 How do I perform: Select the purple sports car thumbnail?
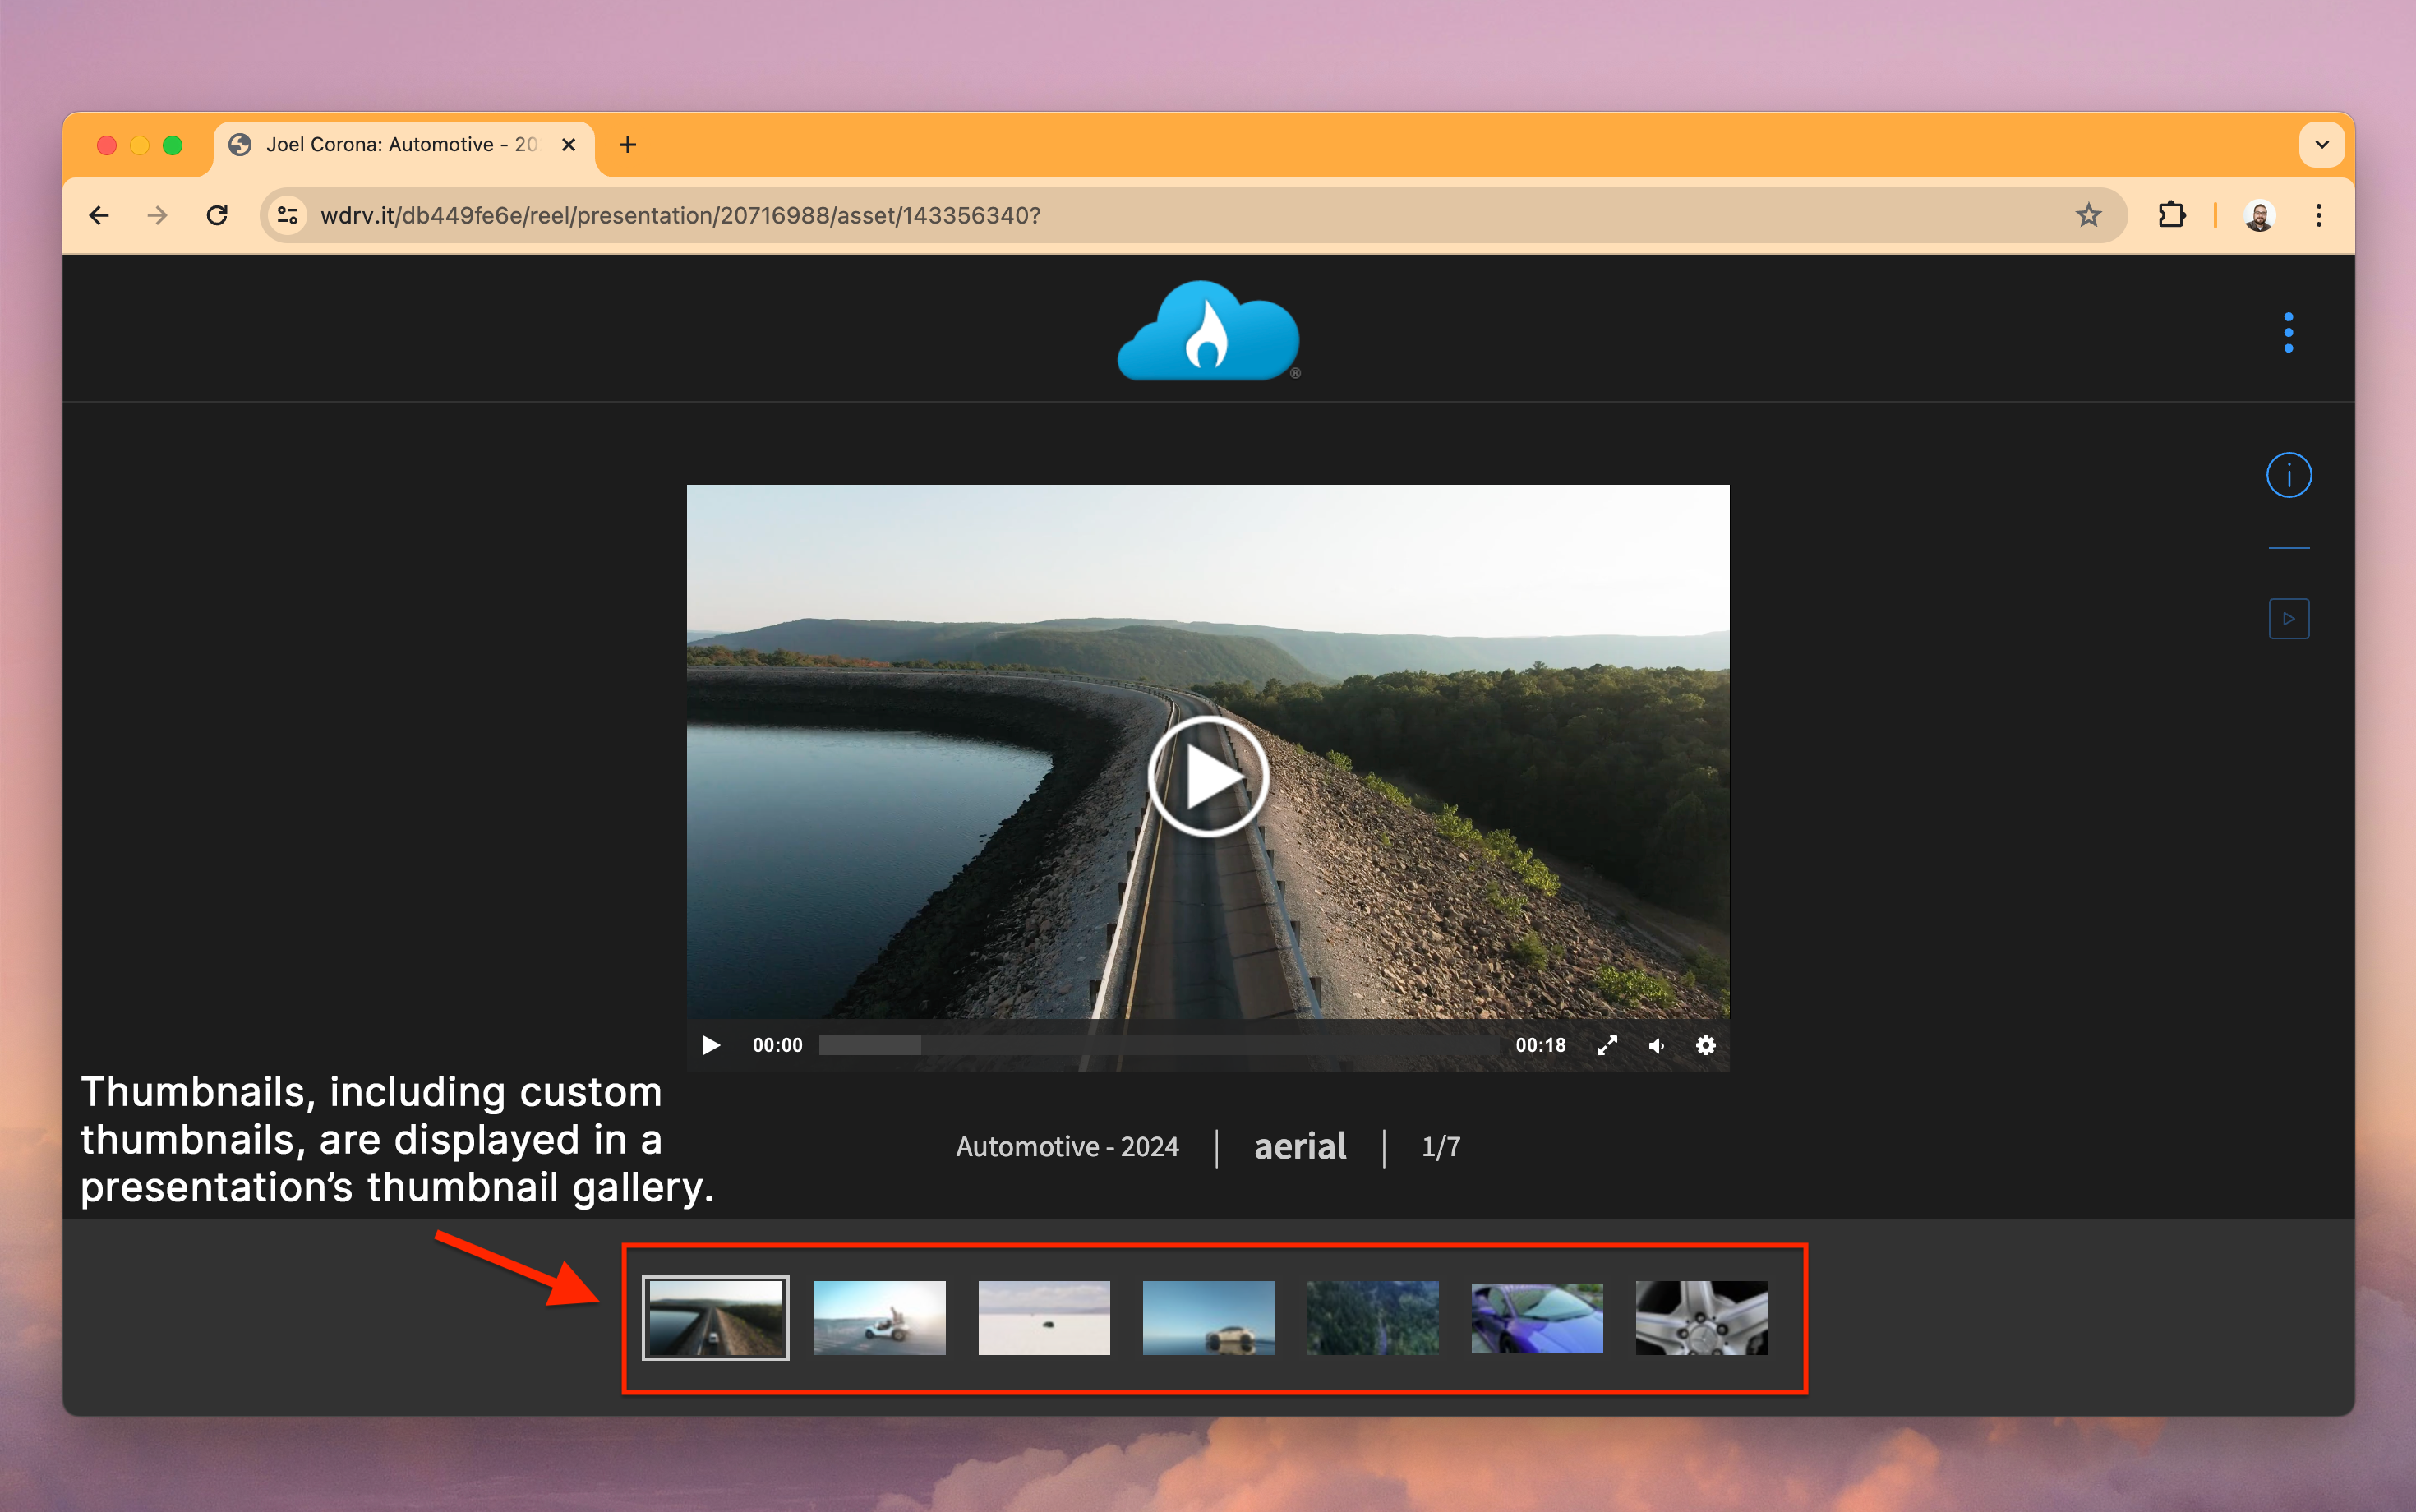(1536, 1318)
